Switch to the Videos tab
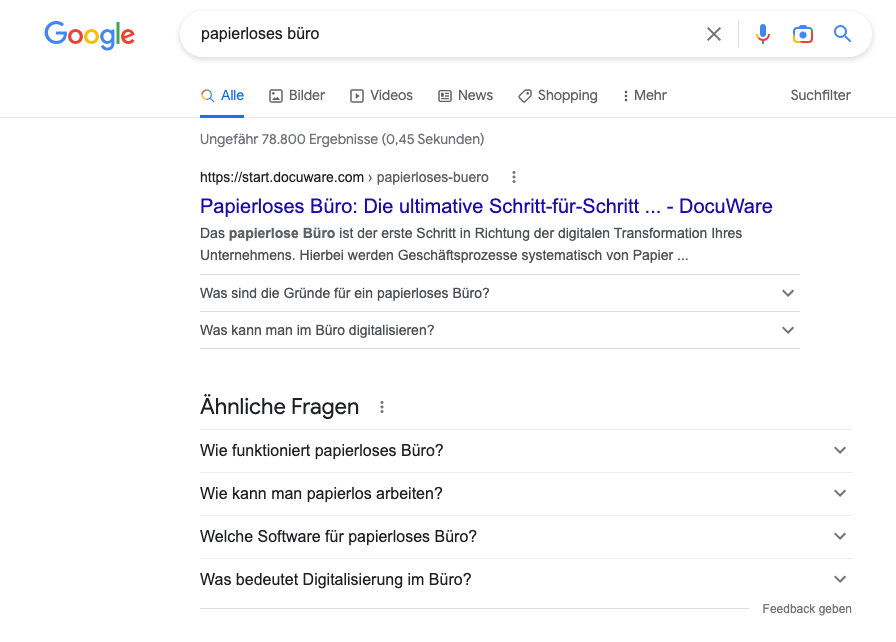 click(x=381, y=95)
